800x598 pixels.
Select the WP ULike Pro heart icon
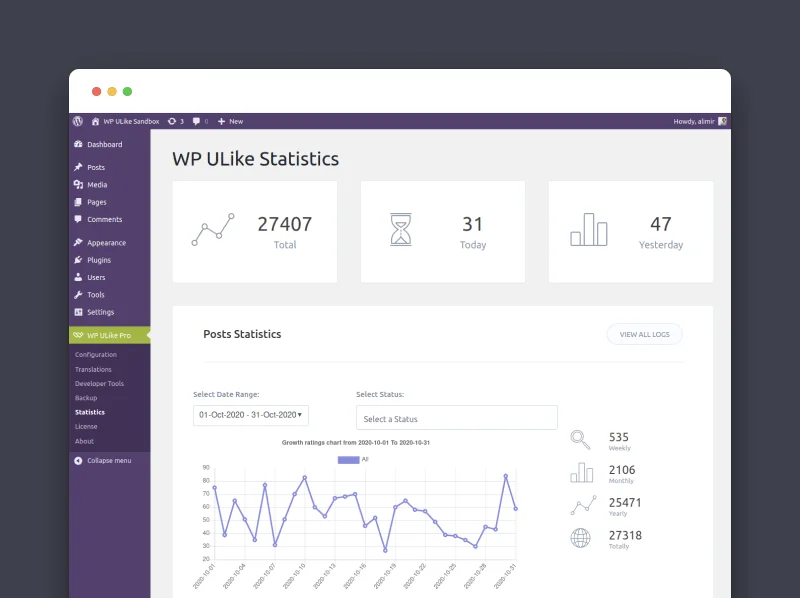78,337
